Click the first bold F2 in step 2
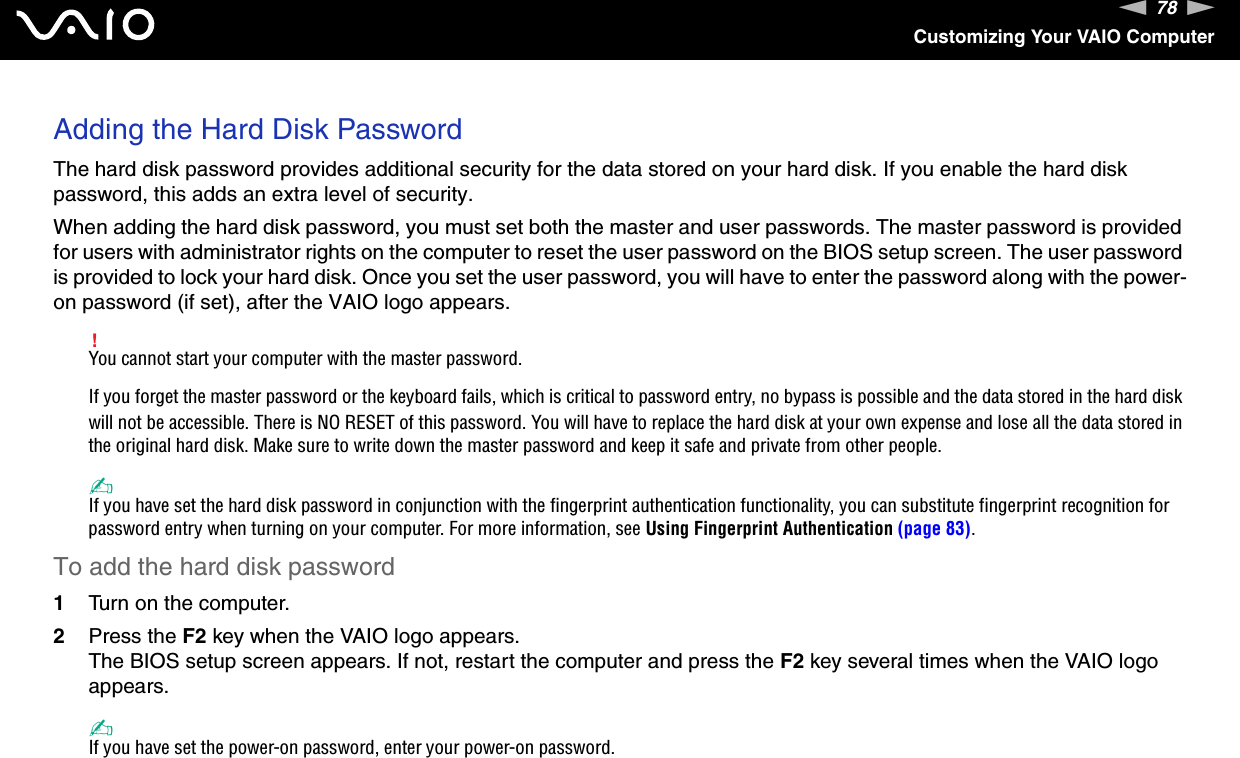 [x=195, y=636]
